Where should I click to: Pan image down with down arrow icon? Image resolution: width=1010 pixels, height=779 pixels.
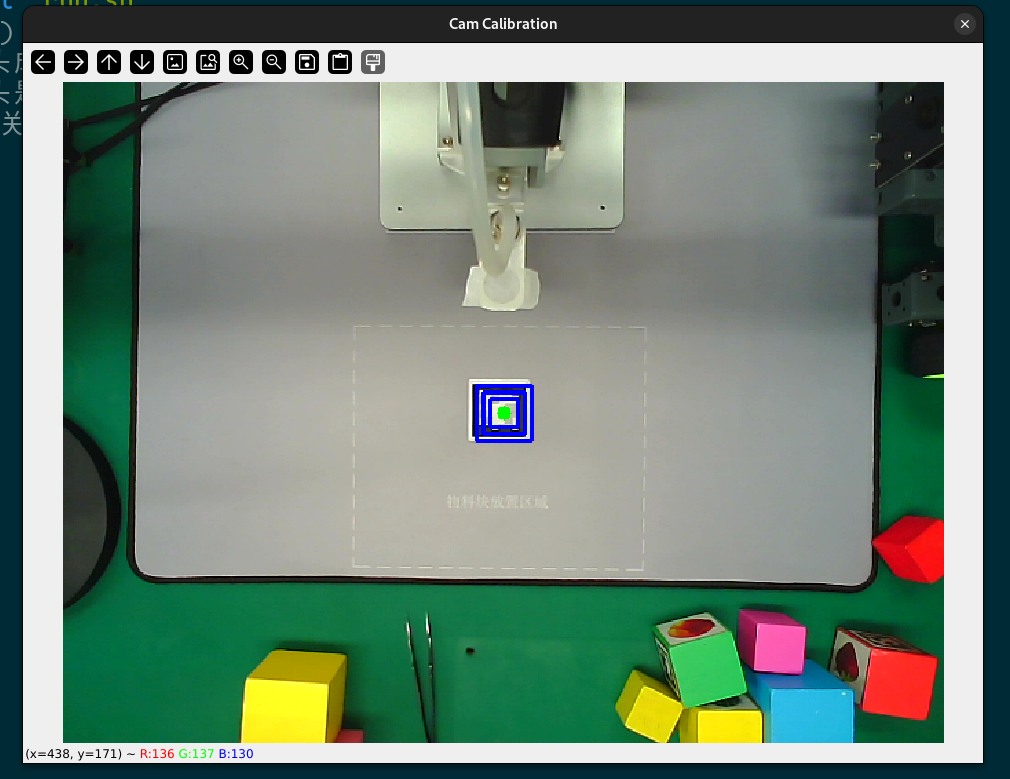click(142, 63)
